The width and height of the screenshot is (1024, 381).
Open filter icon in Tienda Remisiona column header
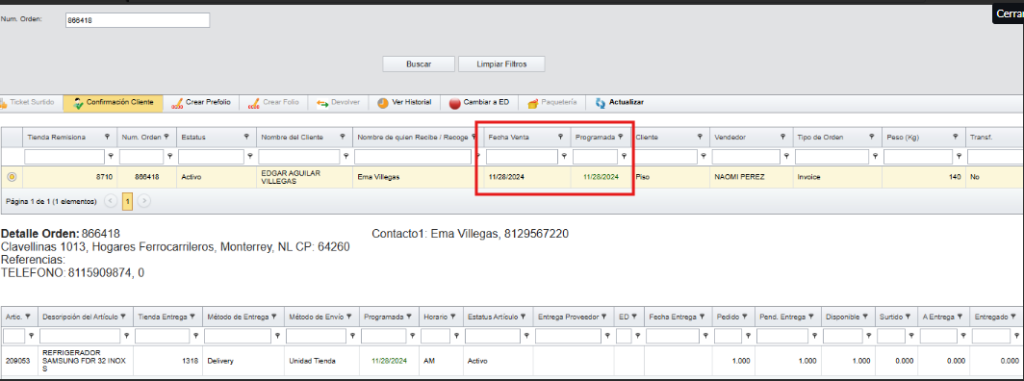[x=106, y=137]
